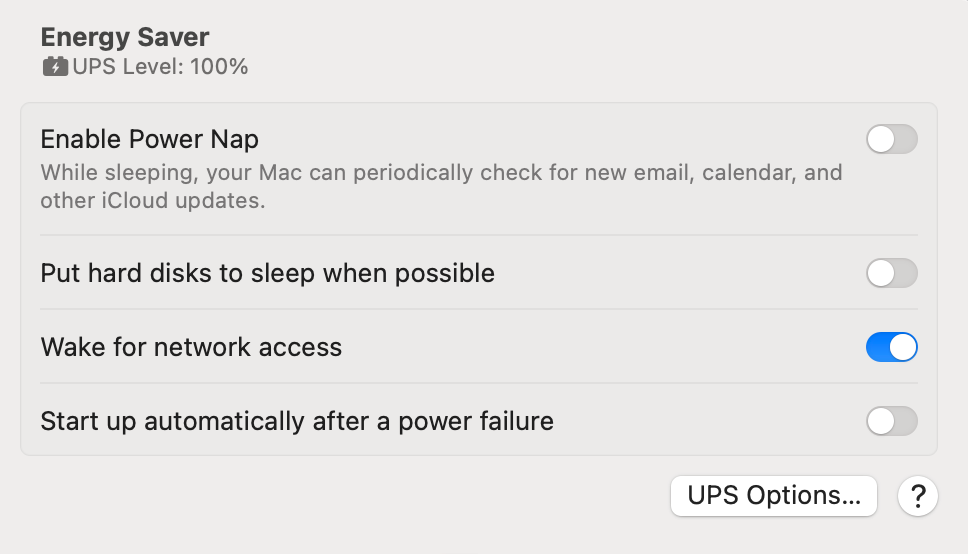Select the 100% UPS level value
This screenshot has width=968, height=554.
tap(219, 66)
